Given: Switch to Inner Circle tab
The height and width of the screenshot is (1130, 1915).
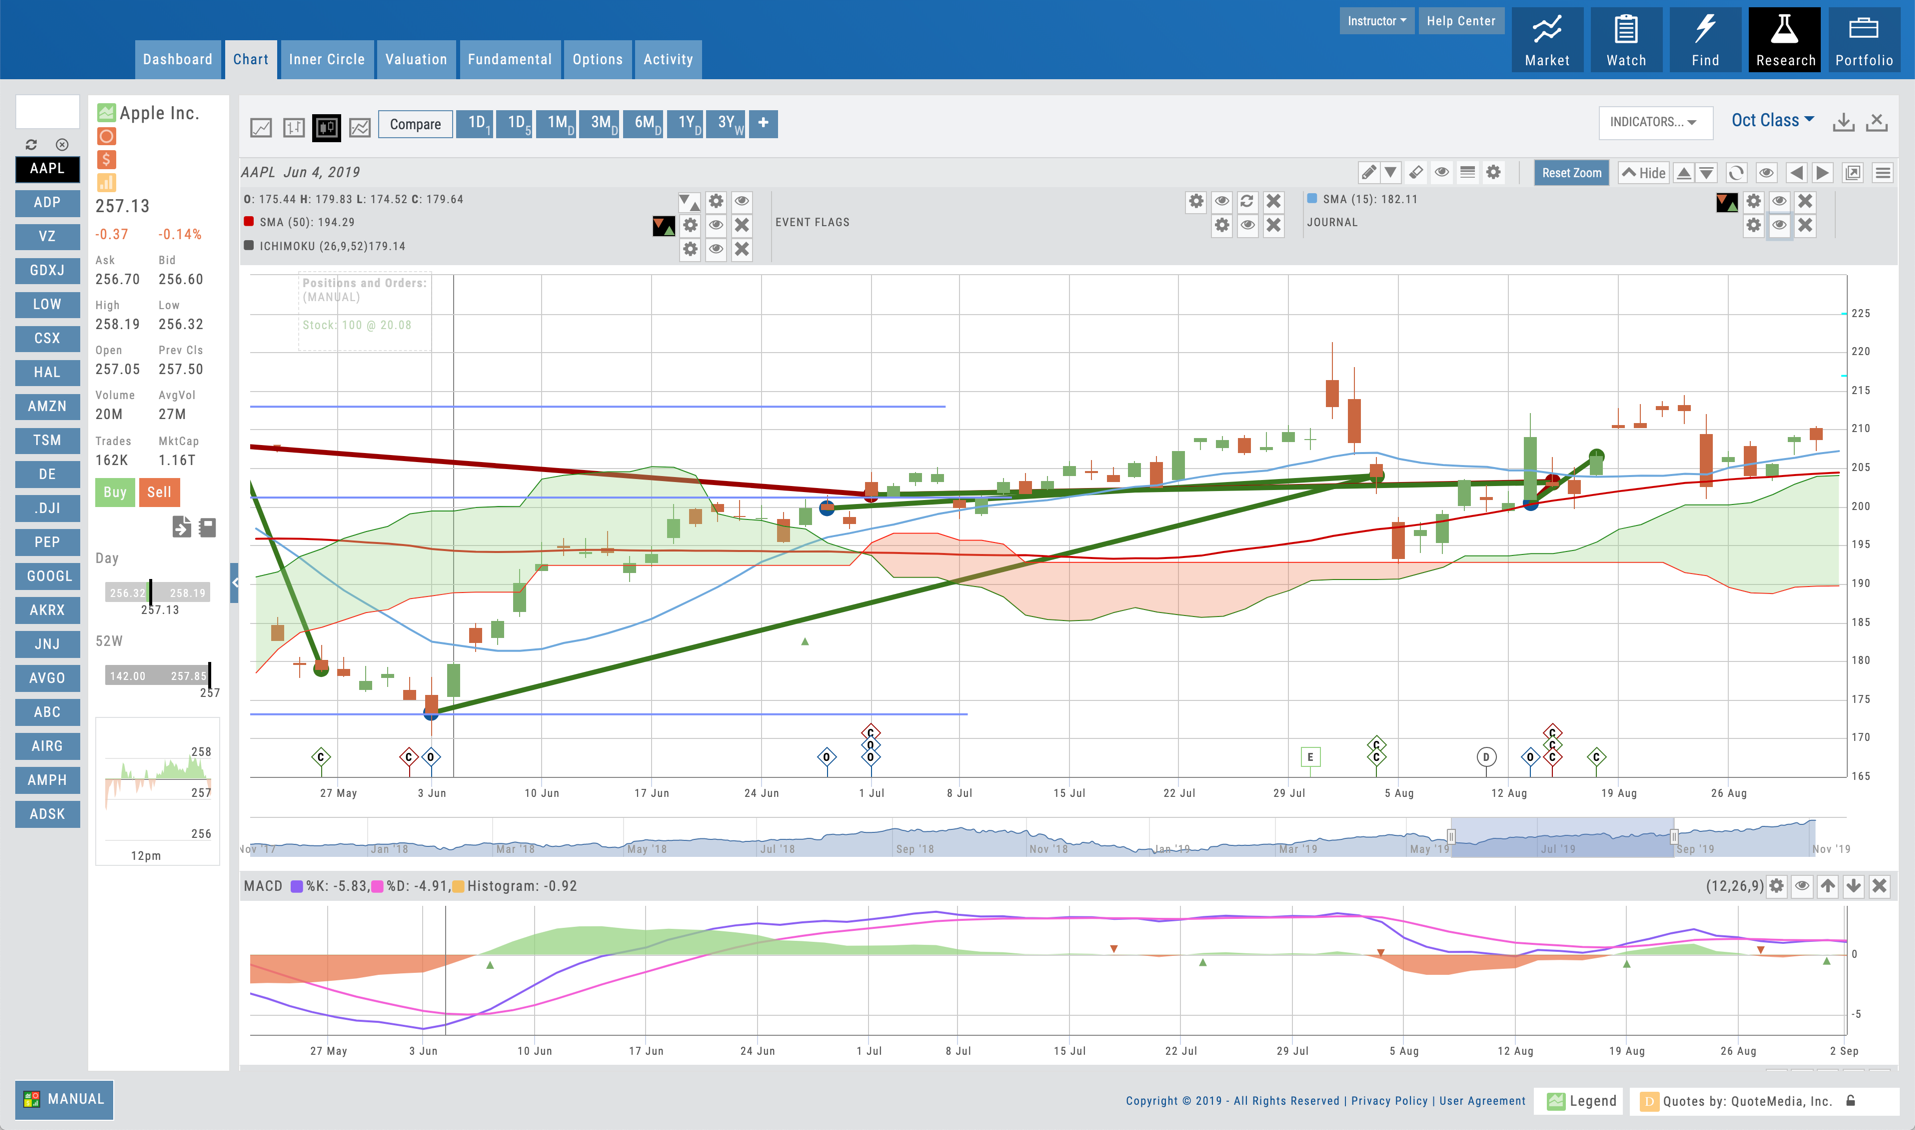Looking at the screenshot, I should (x=327, y=59).
